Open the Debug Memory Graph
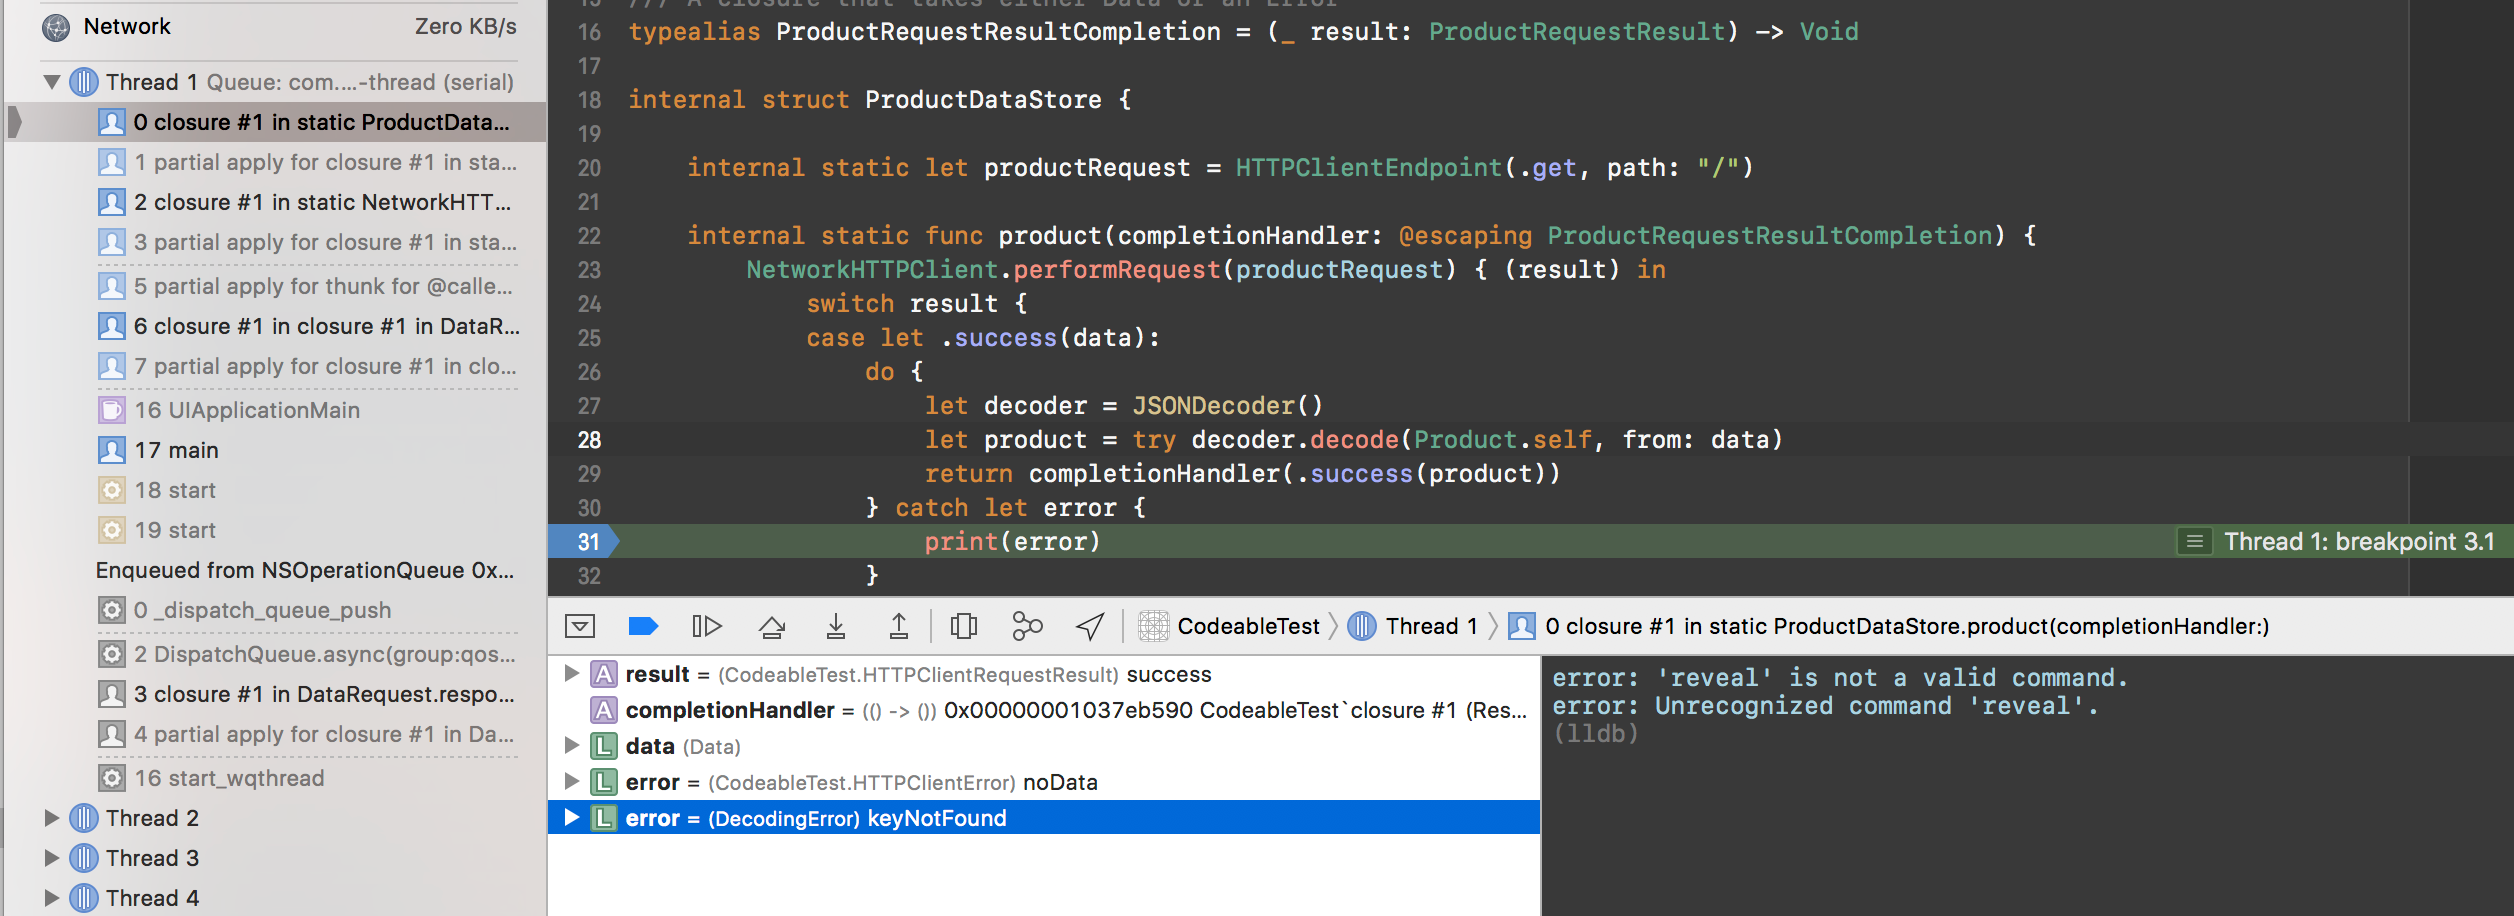2514x916 pixels. (x=1026, y=625)
